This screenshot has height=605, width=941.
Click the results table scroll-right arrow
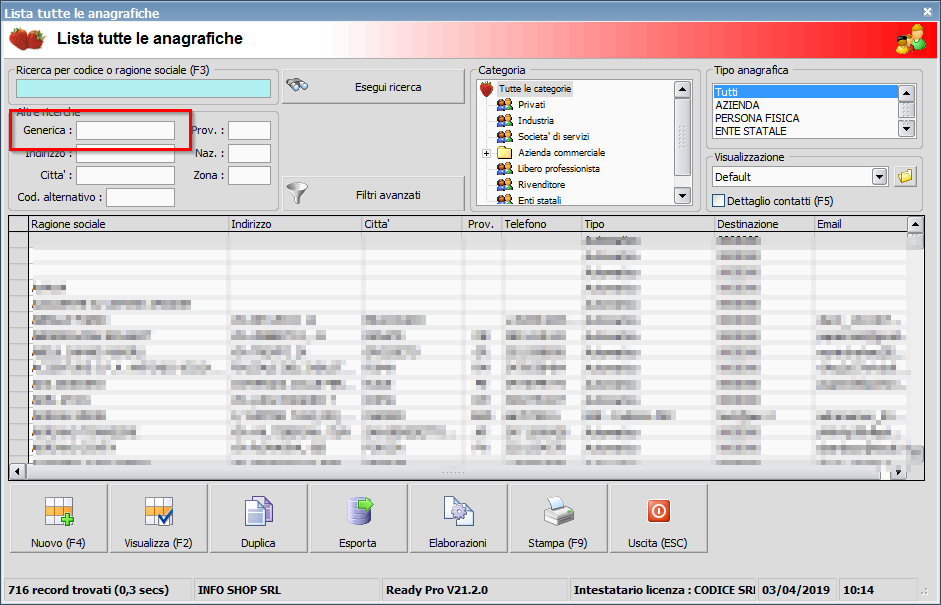point(898,472)
